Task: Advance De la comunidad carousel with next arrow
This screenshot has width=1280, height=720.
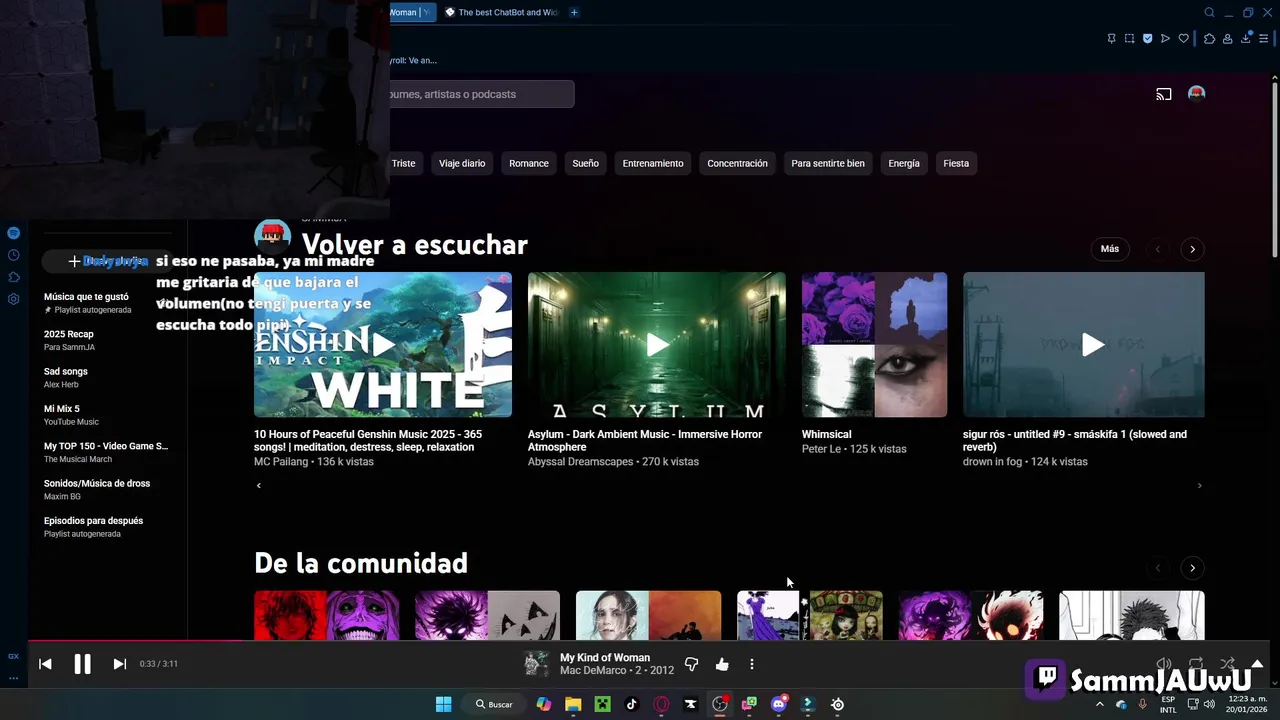Action: click(1192, 568)
